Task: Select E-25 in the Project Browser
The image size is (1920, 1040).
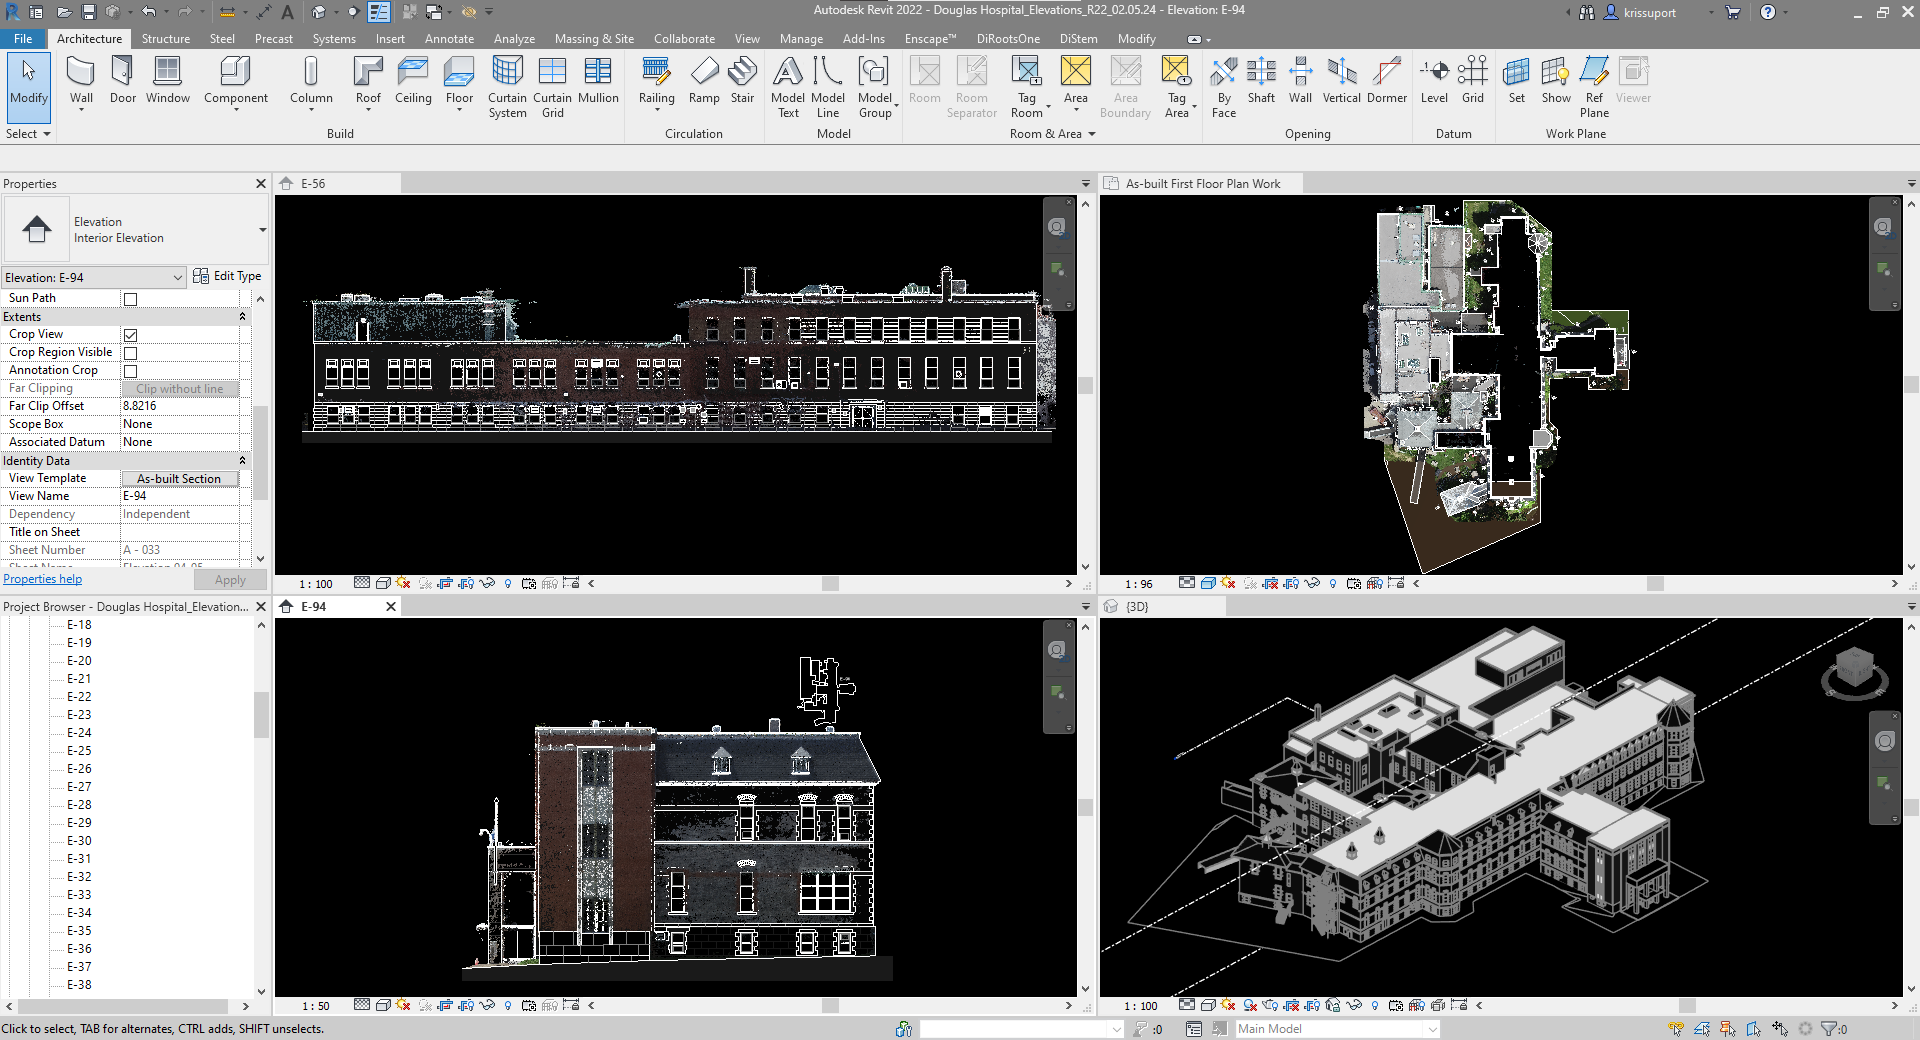Action: click(x=78, y=750)
